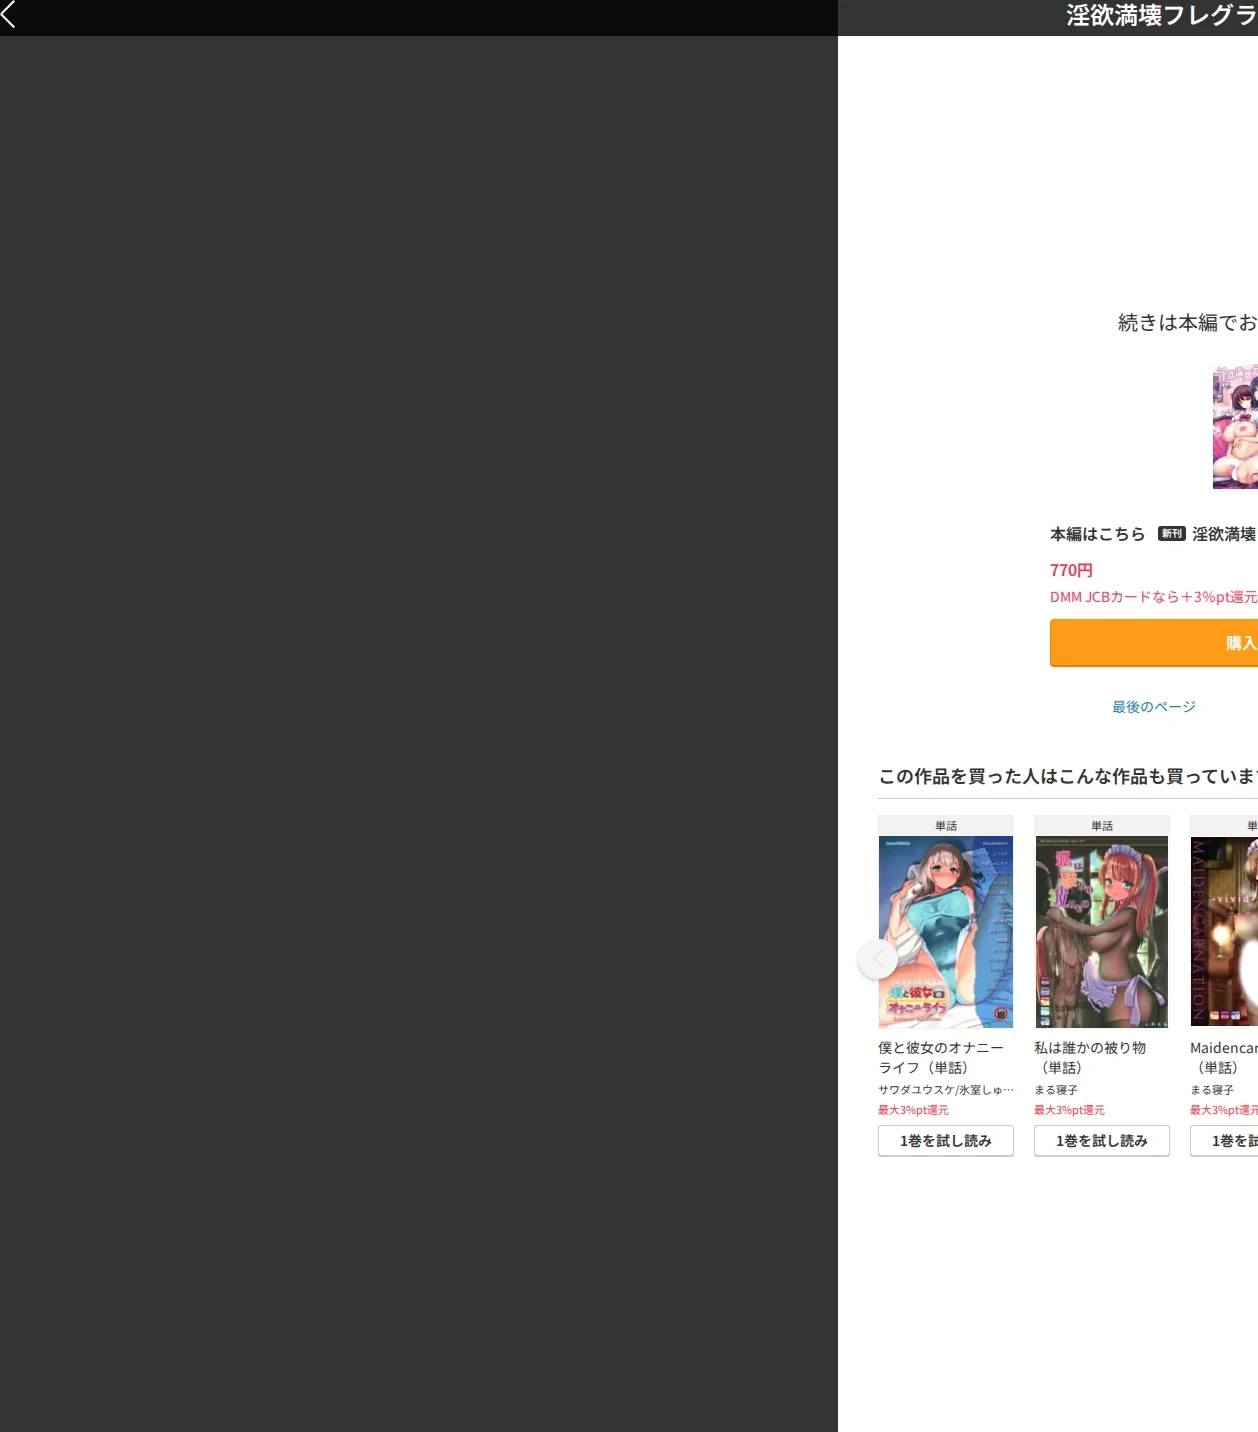Open the Maidencarnation cover image
The width and height of the screenshot is (1258, 1432).
(1224, 932)
